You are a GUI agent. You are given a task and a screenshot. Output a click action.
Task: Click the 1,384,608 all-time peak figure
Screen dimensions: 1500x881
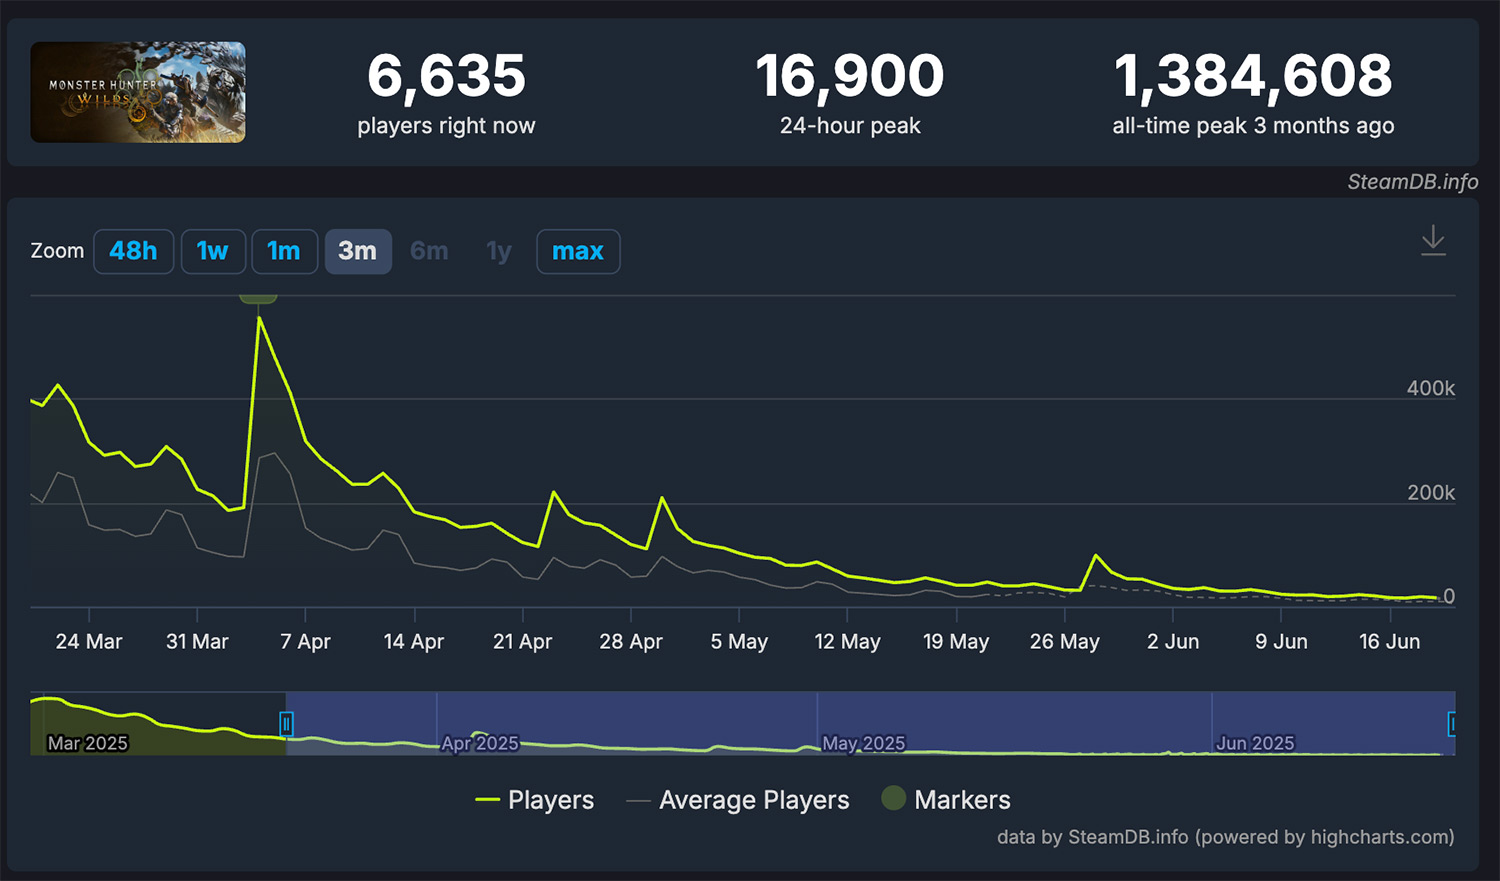[x=1253, y=76]
